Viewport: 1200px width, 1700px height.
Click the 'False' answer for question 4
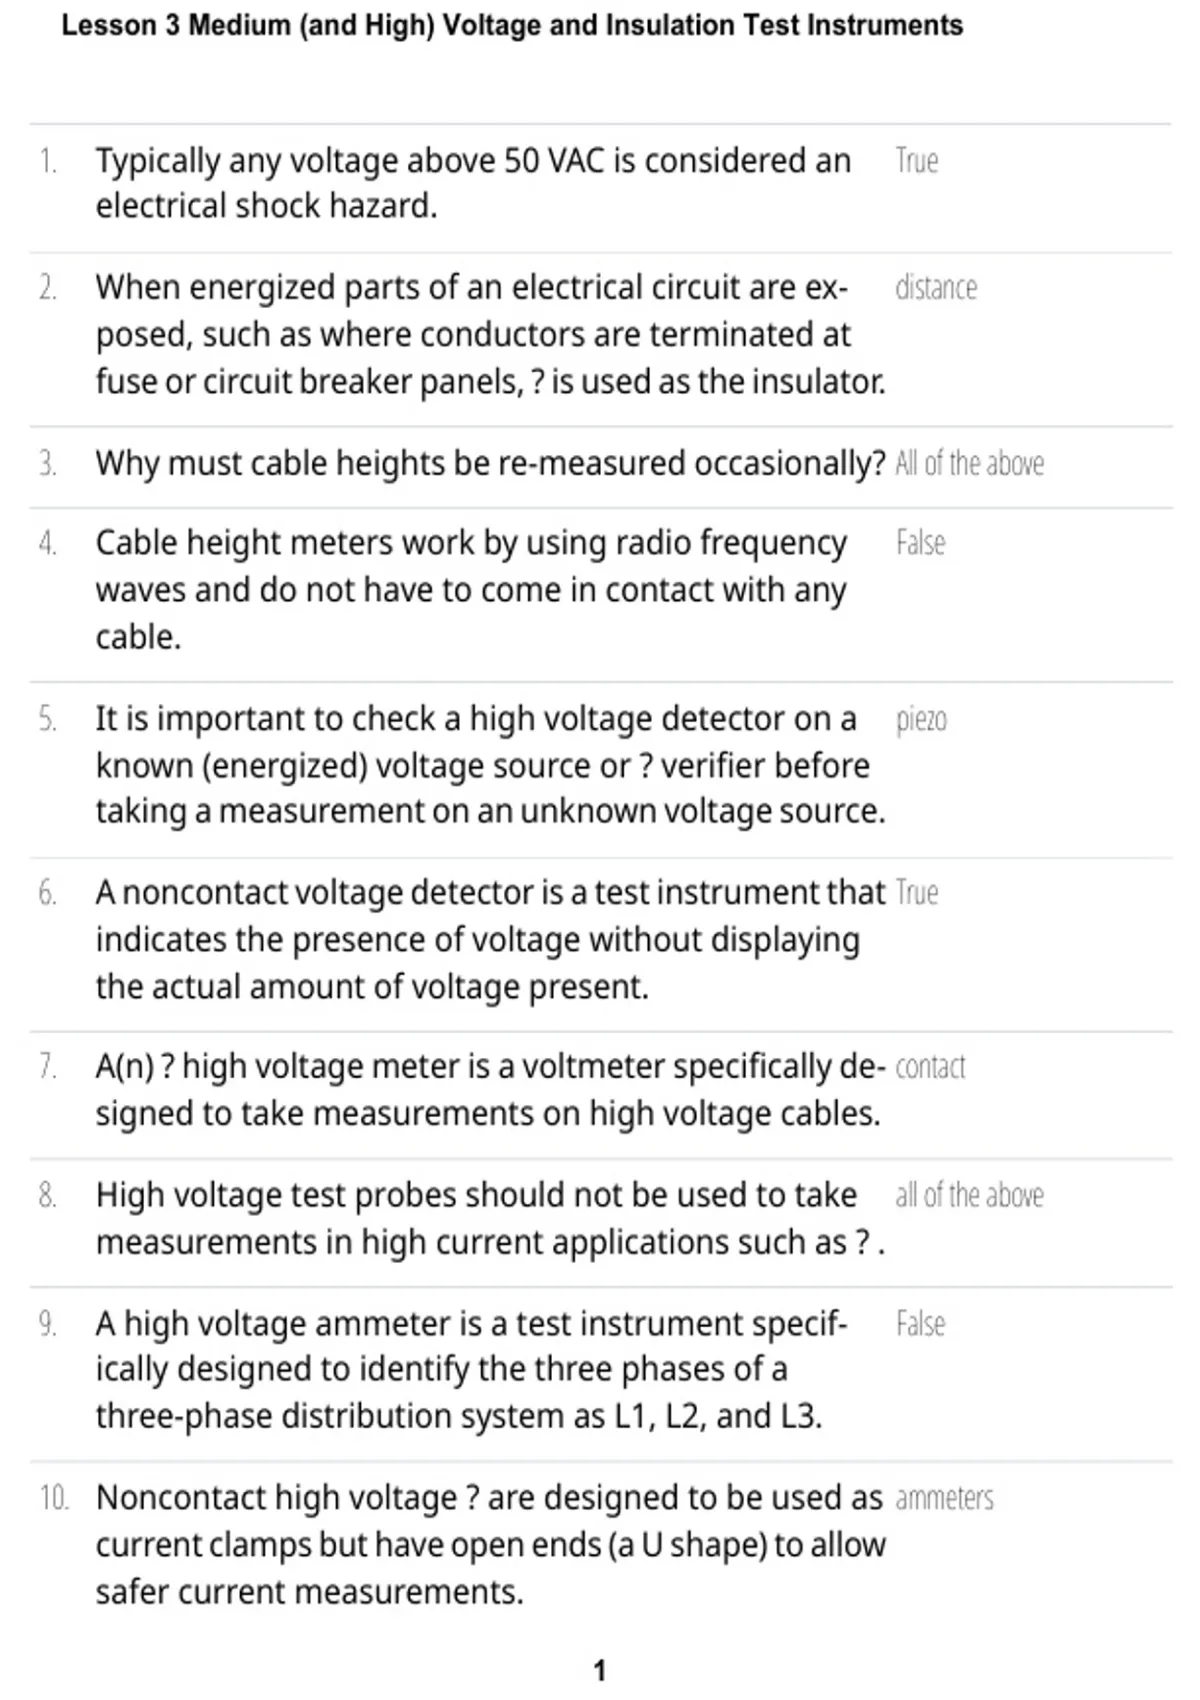(920, 543)
